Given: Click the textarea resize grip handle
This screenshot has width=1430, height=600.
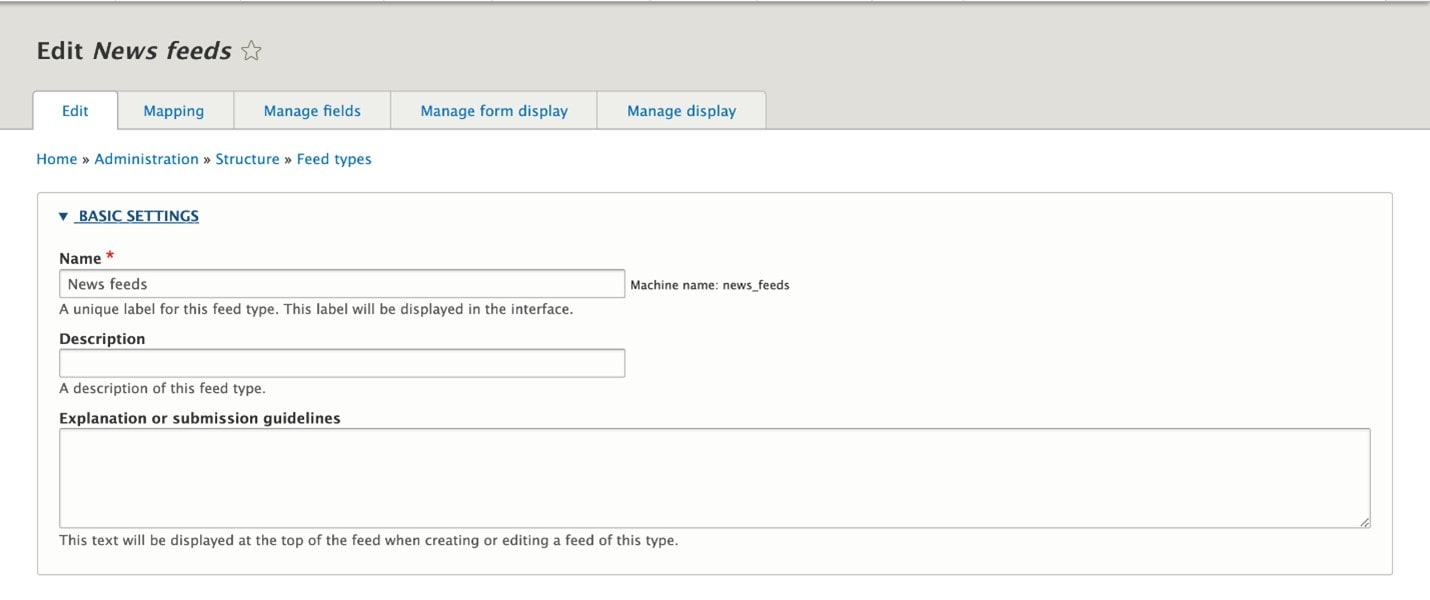Looking at the screenshot, I should pos(1364,521).
